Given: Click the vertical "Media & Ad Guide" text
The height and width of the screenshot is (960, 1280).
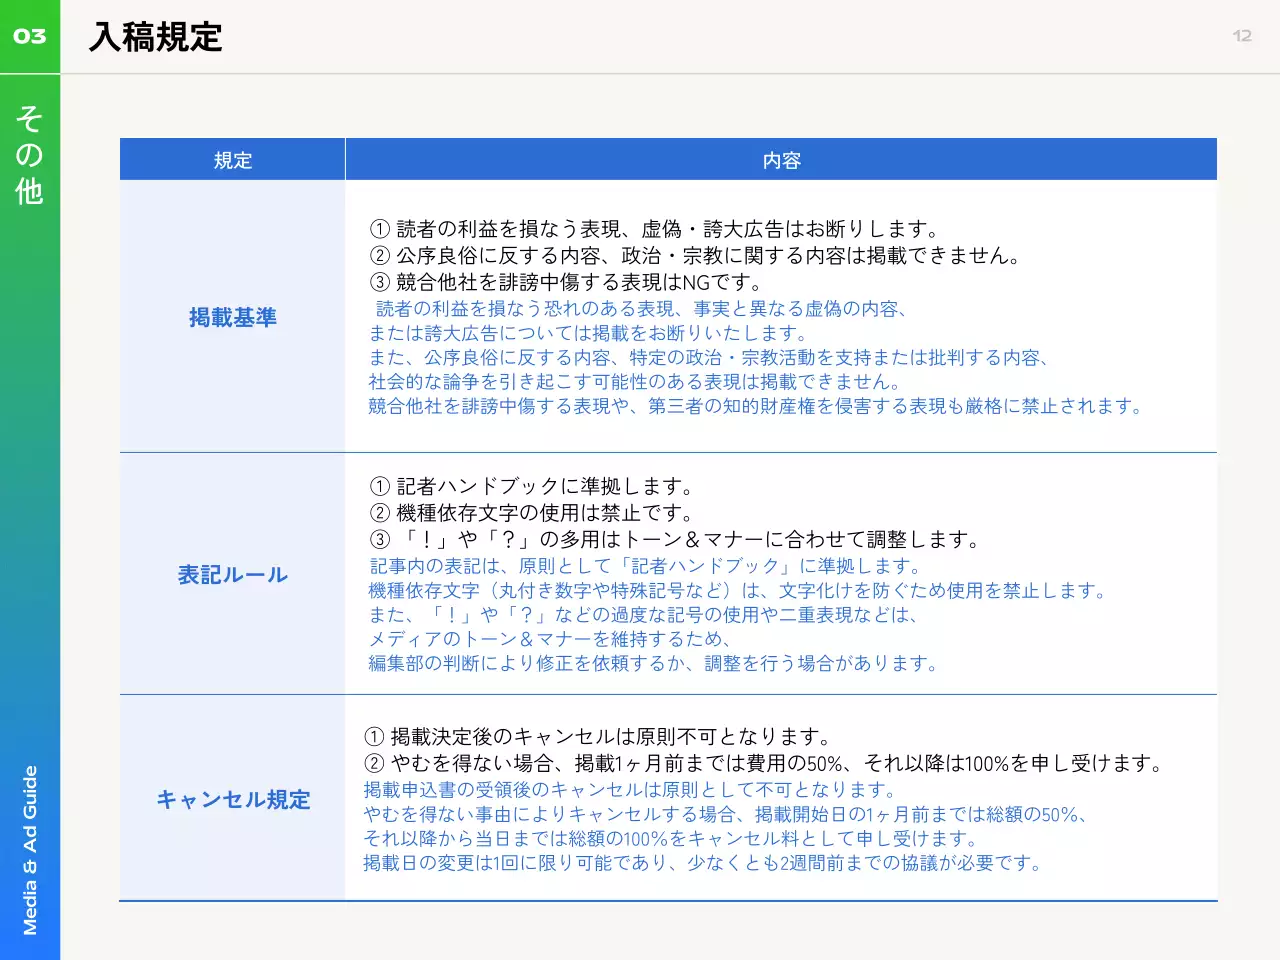Looking at the screenshot, I should [30, 850].
